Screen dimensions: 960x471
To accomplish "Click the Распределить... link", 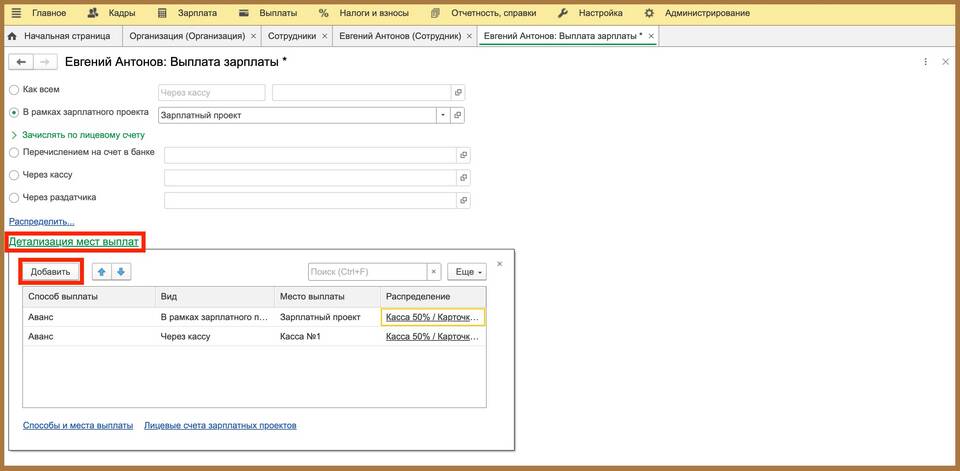I will pyautogui.click(x=42, y=222).
